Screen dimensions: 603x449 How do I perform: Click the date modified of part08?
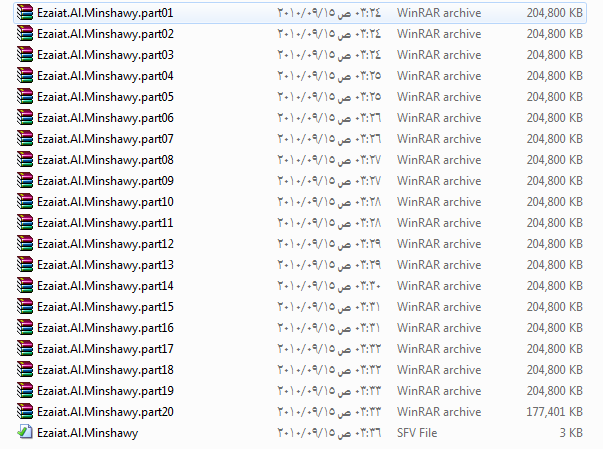coord(329,160)
